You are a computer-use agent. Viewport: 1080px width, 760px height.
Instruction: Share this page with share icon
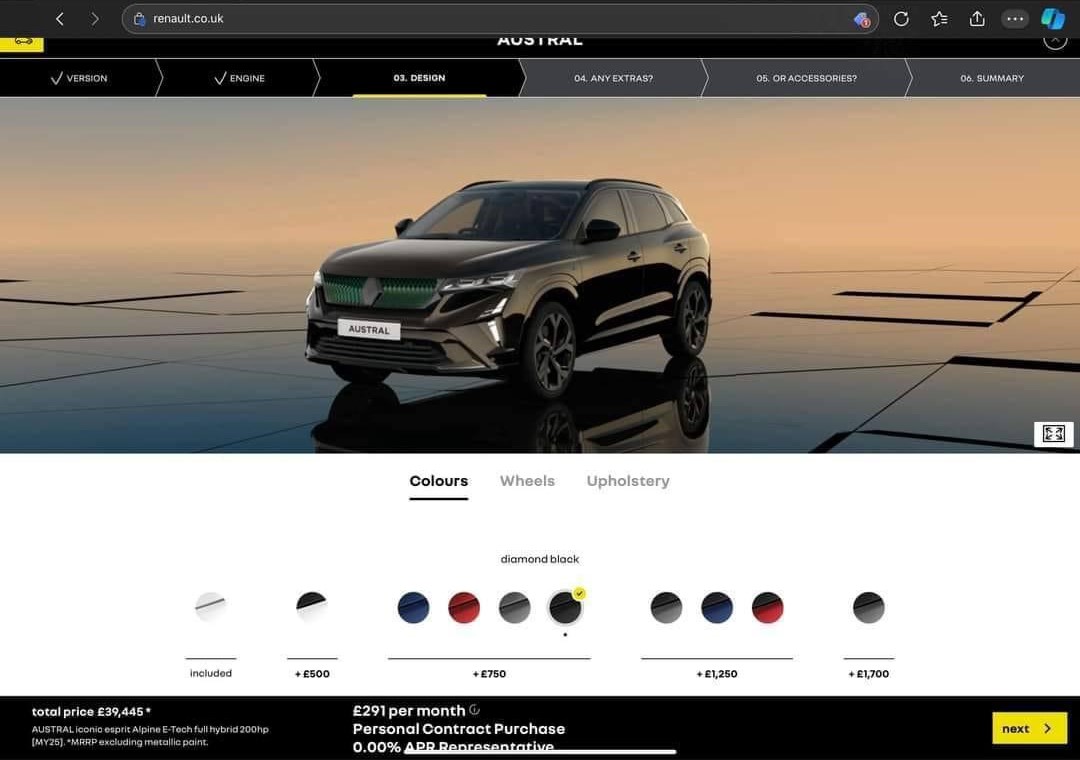[x=977, y=19]
